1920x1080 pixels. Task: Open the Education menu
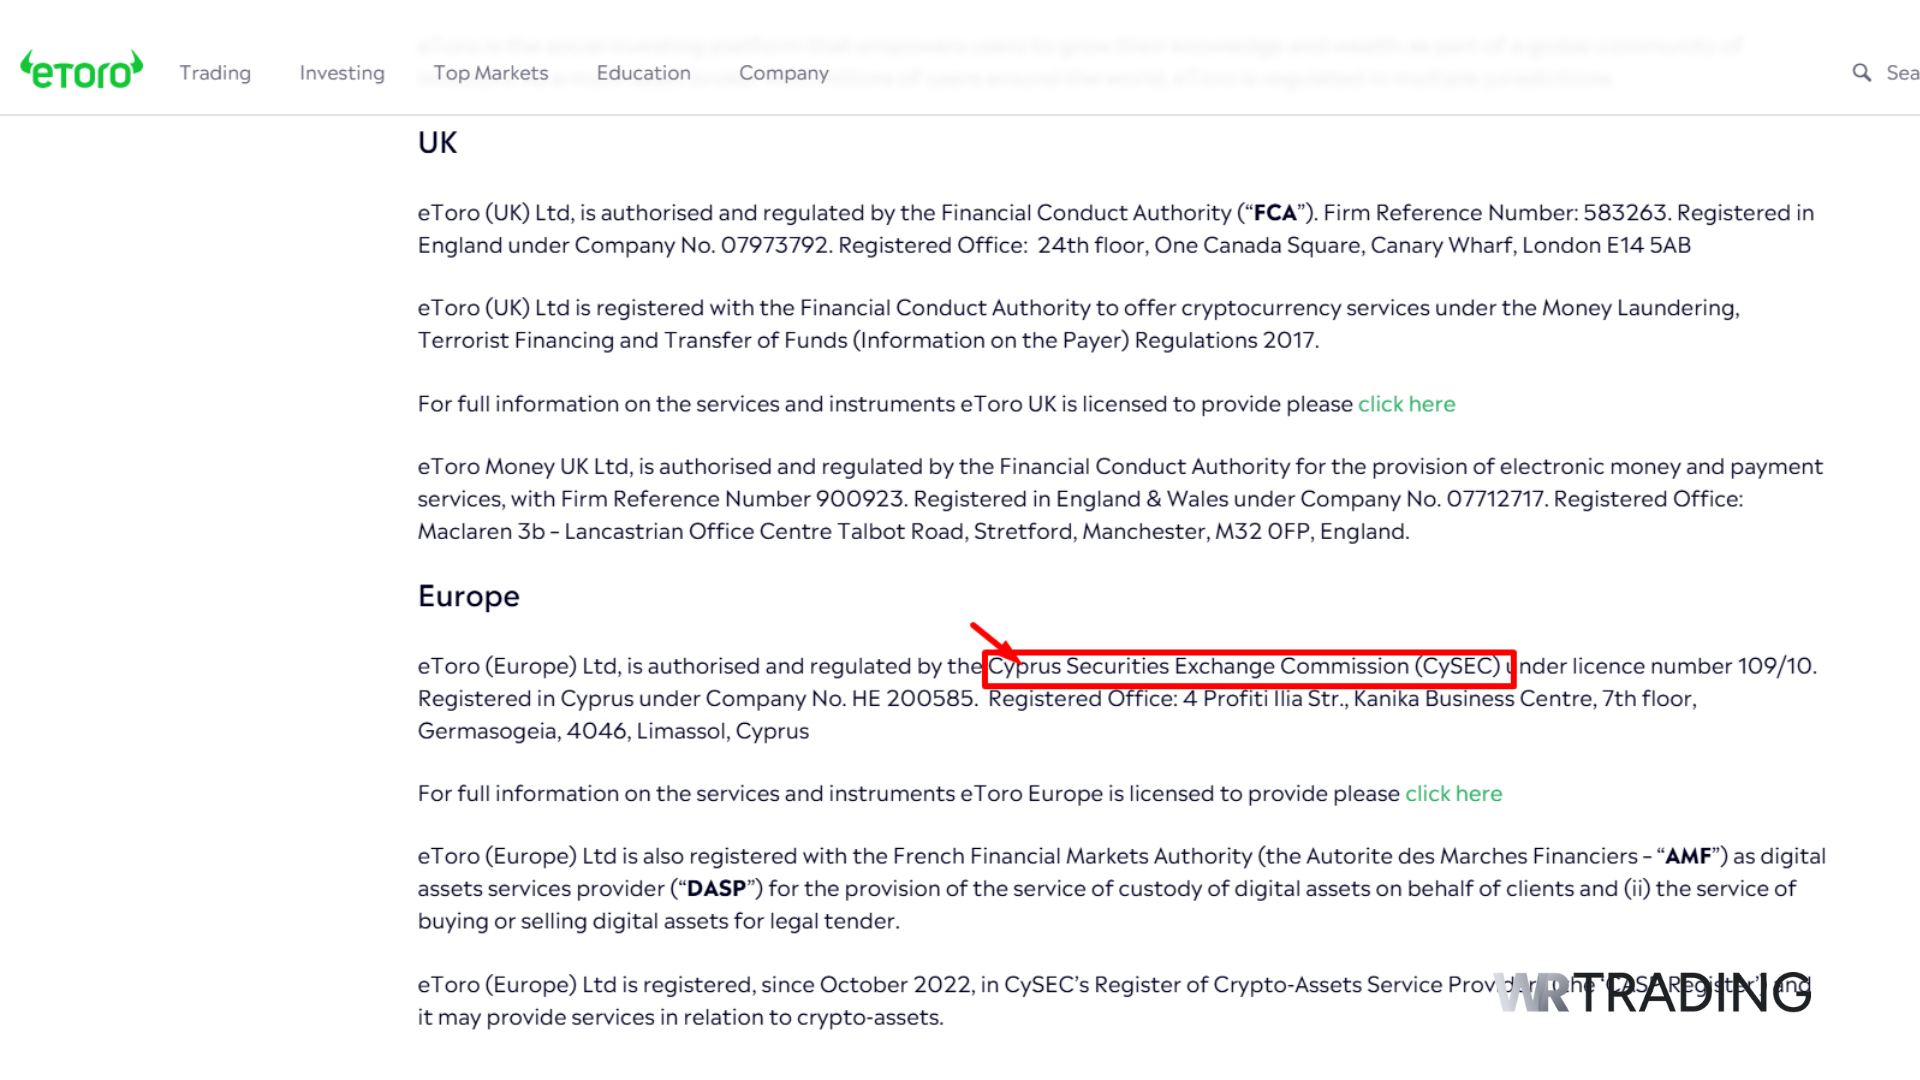click(x=644, y=73)
